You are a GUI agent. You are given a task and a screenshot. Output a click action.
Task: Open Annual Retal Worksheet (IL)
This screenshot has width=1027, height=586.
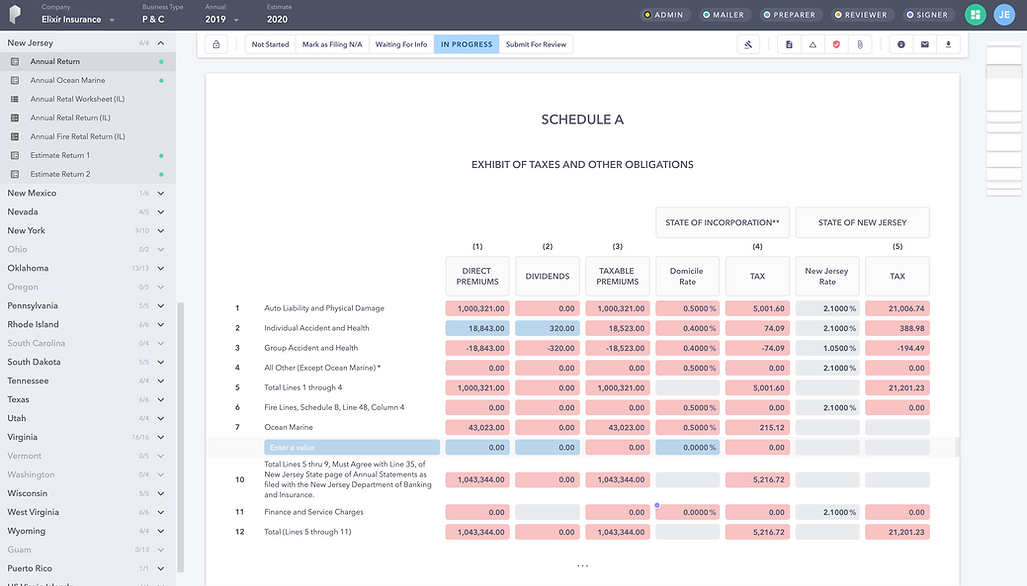tap(77, 100)
